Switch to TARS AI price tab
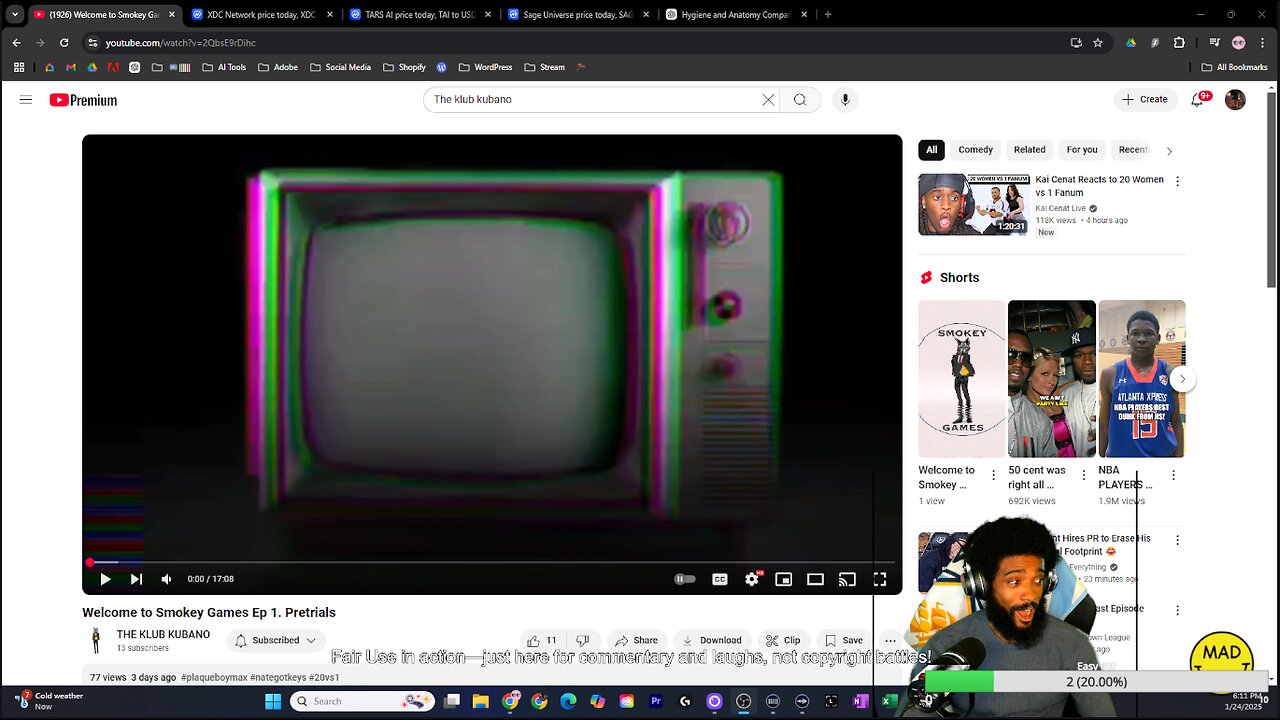This screenshot has height=720, width=1280. coord(419,15)
